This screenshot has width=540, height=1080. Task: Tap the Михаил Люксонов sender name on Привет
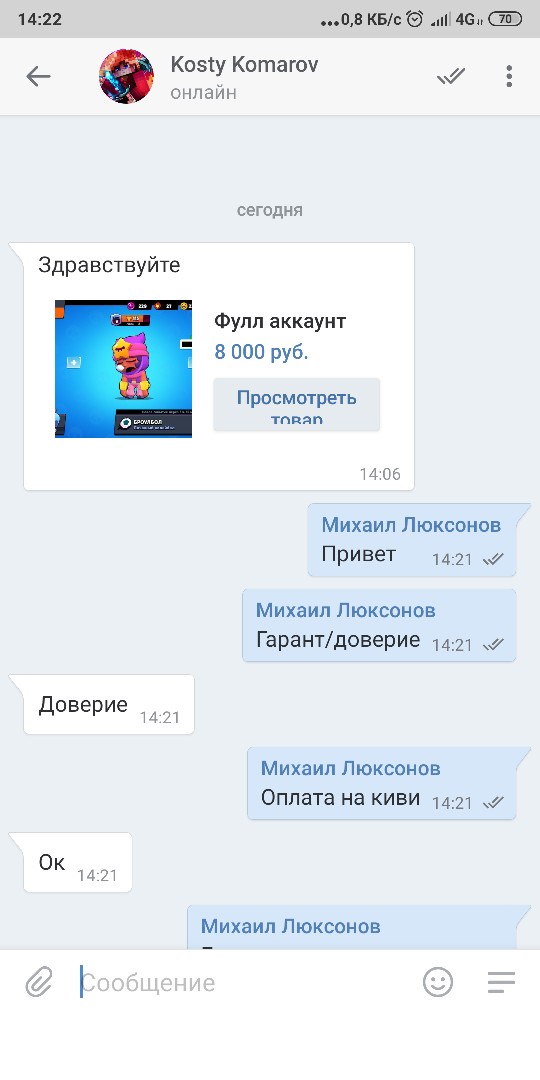tap(411, 526)
